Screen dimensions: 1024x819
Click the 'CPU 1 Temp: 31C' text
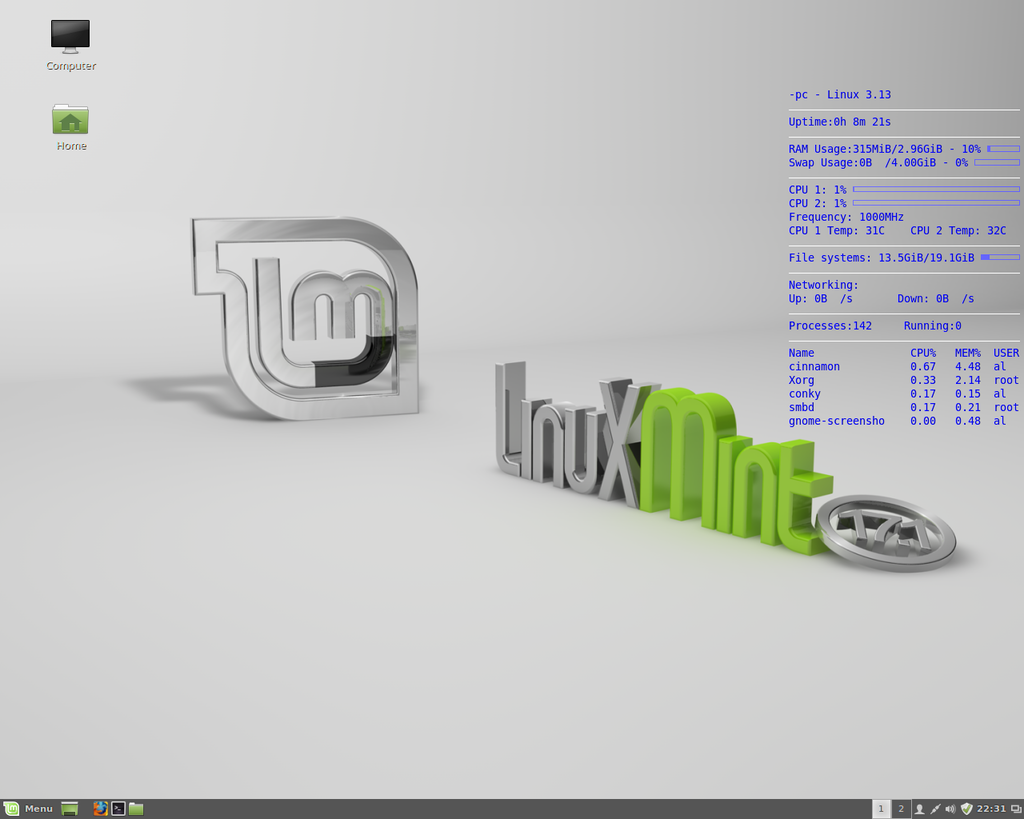(x=836, y=231)
